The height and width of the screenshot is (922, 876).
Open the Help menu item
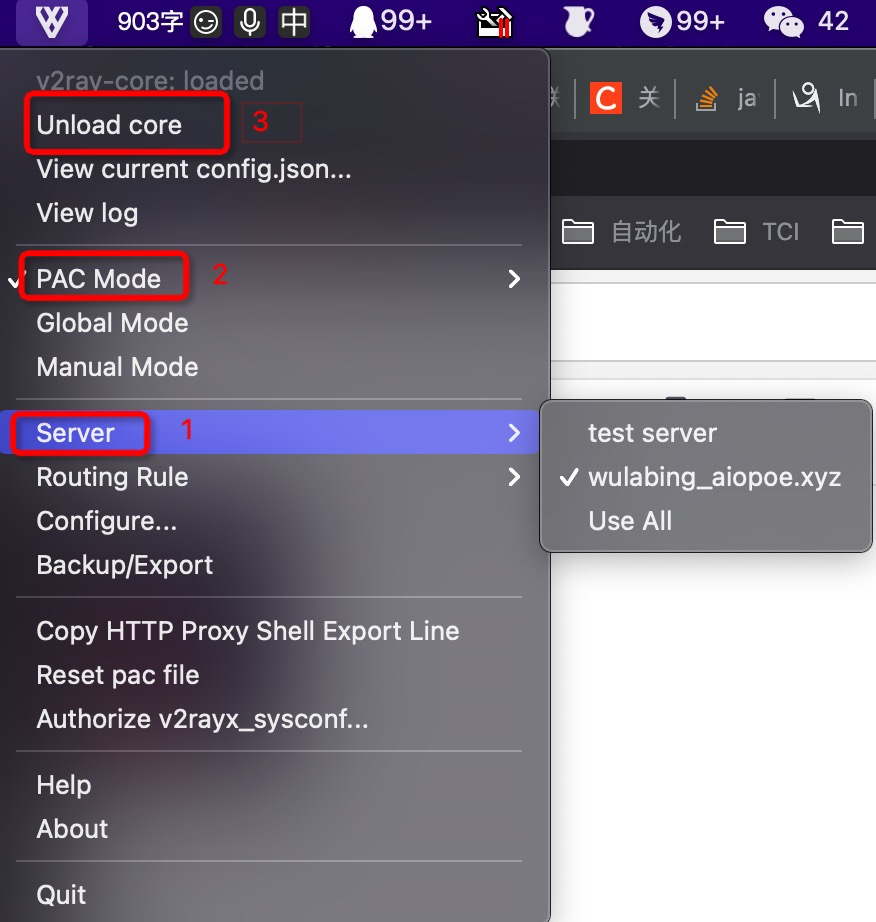tap(269, 785)
